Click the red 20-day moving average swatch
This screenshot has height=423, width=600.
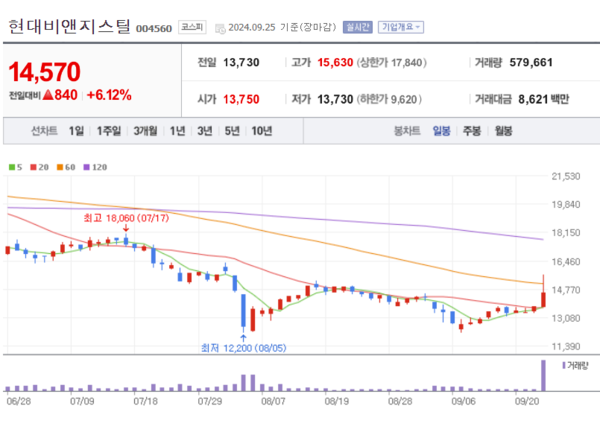[33, 167]
